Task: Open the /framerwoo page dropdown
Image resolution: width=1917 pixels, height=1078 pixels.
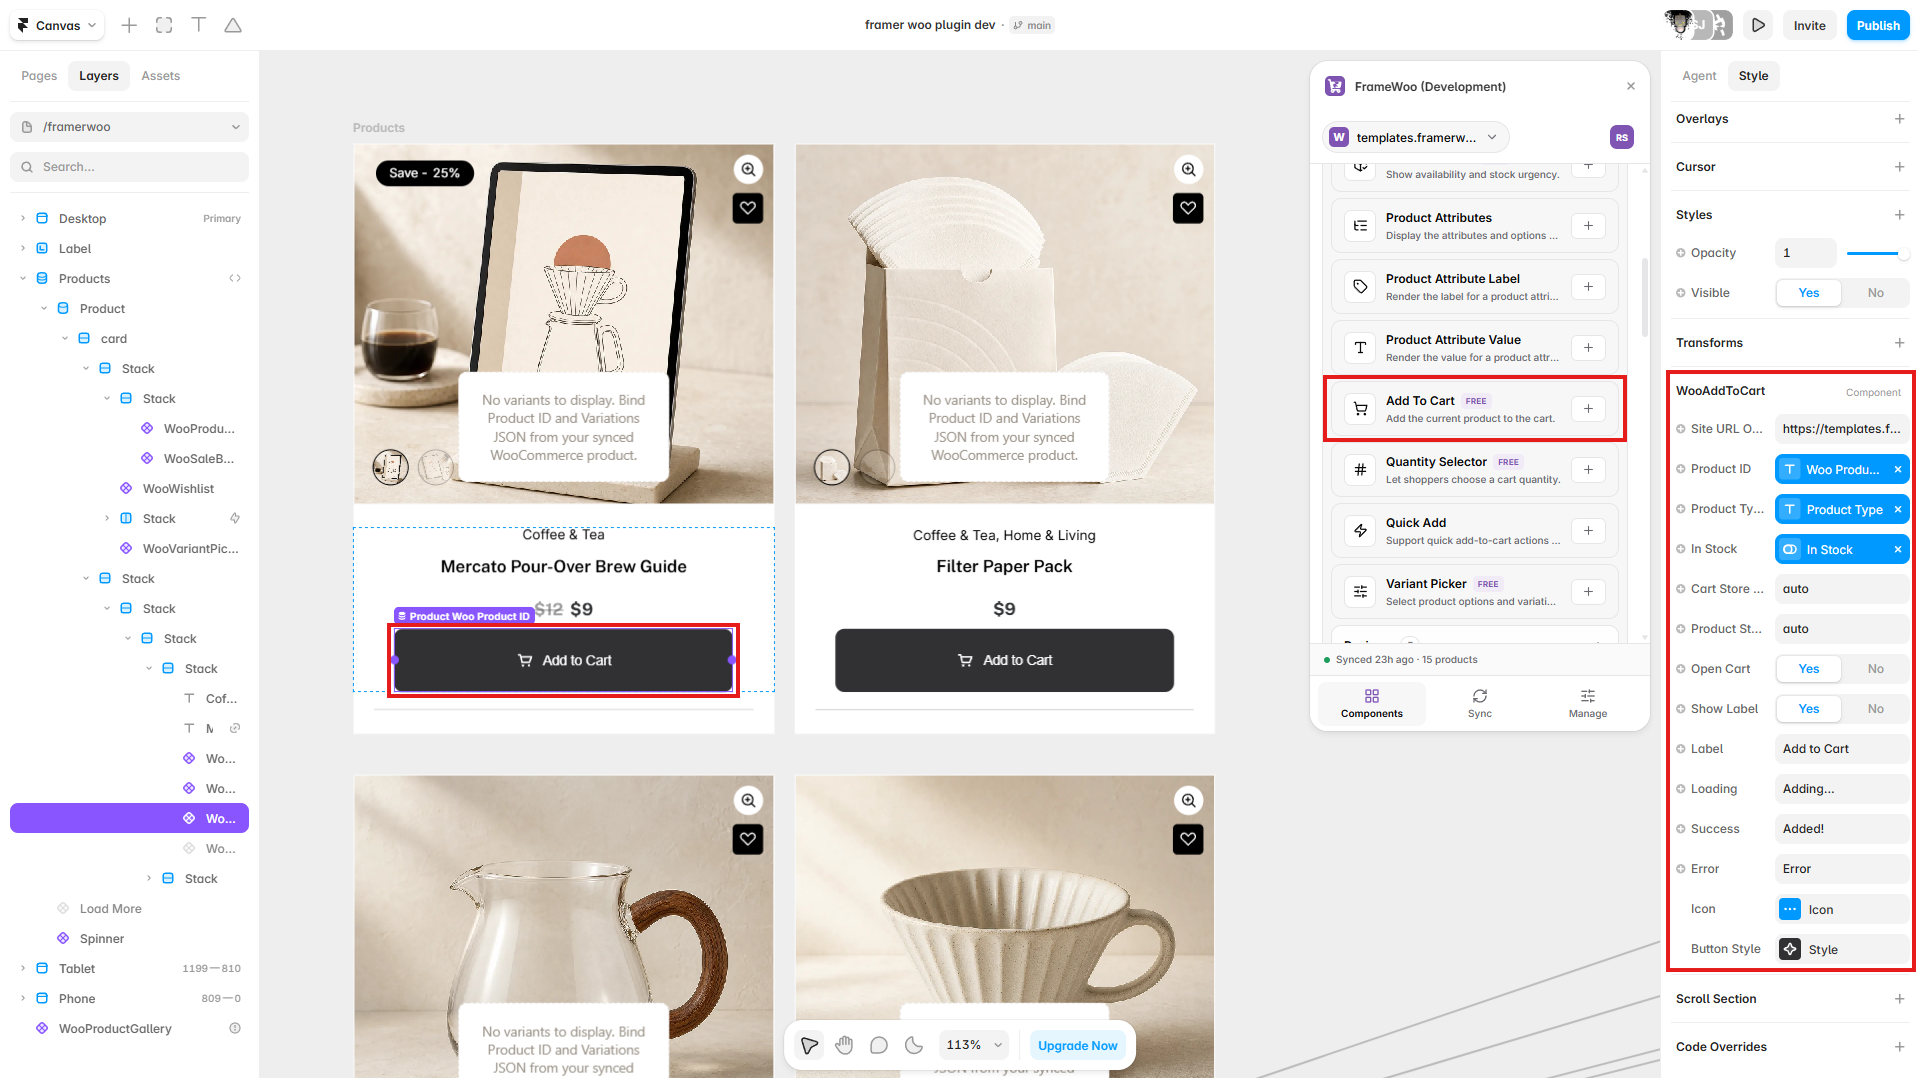Action: [129, 127]
